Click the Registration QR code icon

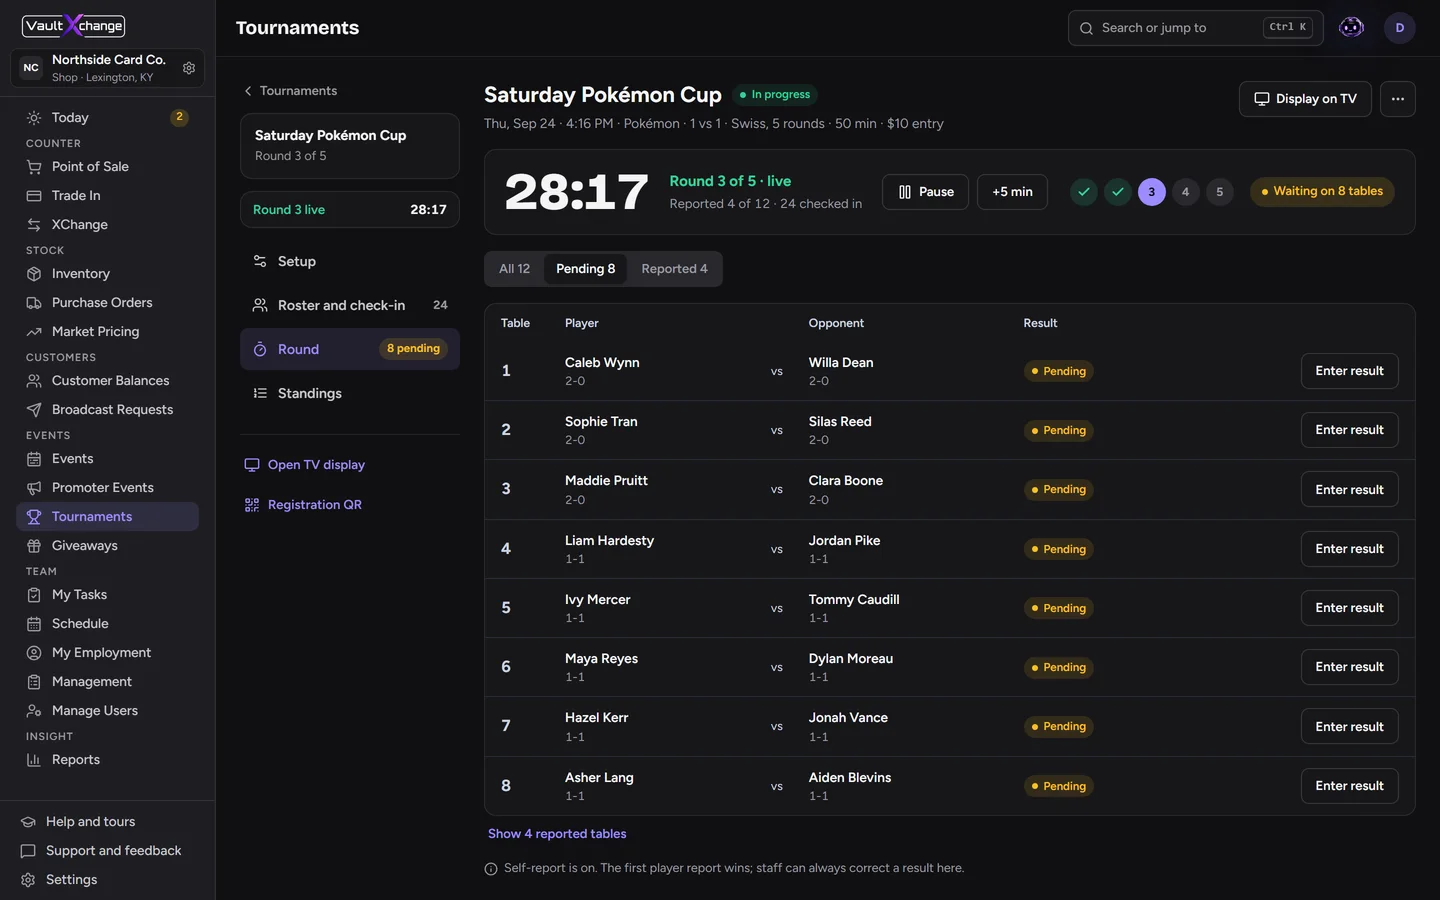click(x=252, y=505)
